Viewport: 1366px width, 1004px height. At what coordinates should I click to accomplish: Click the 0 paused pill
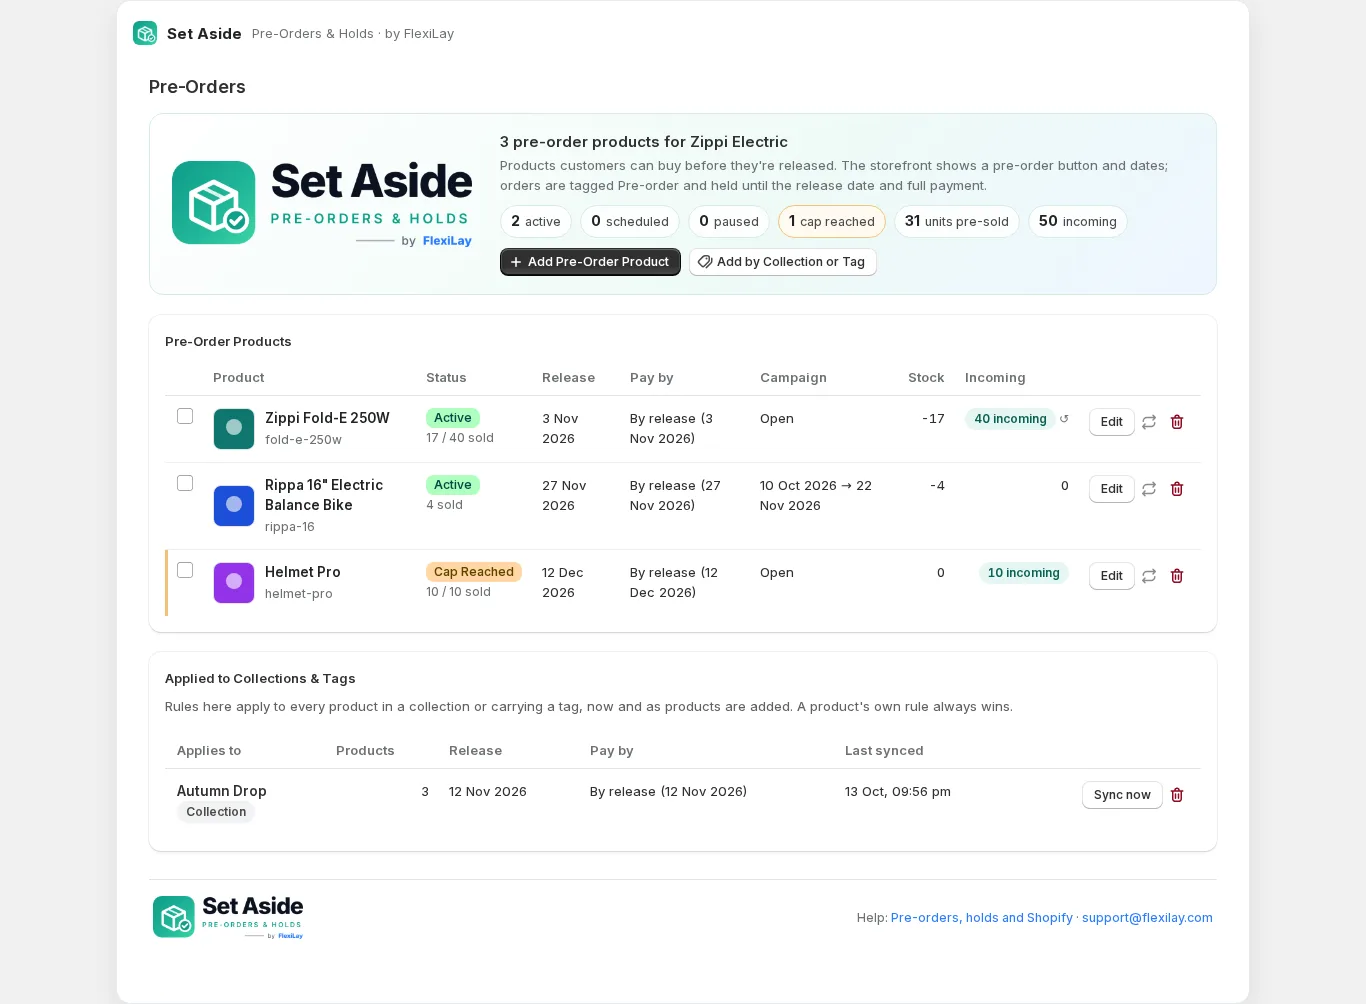729,222
